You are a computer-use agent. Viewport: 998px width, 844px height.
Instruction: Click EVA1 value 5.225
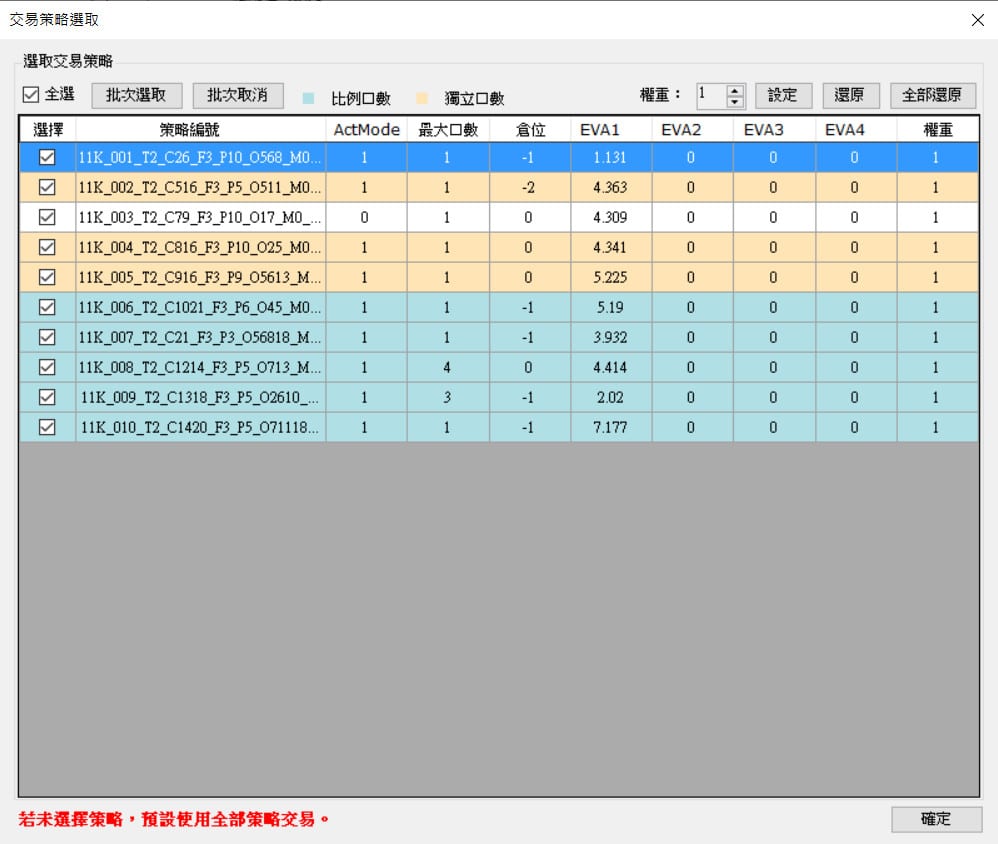click(x=610, y=277)
